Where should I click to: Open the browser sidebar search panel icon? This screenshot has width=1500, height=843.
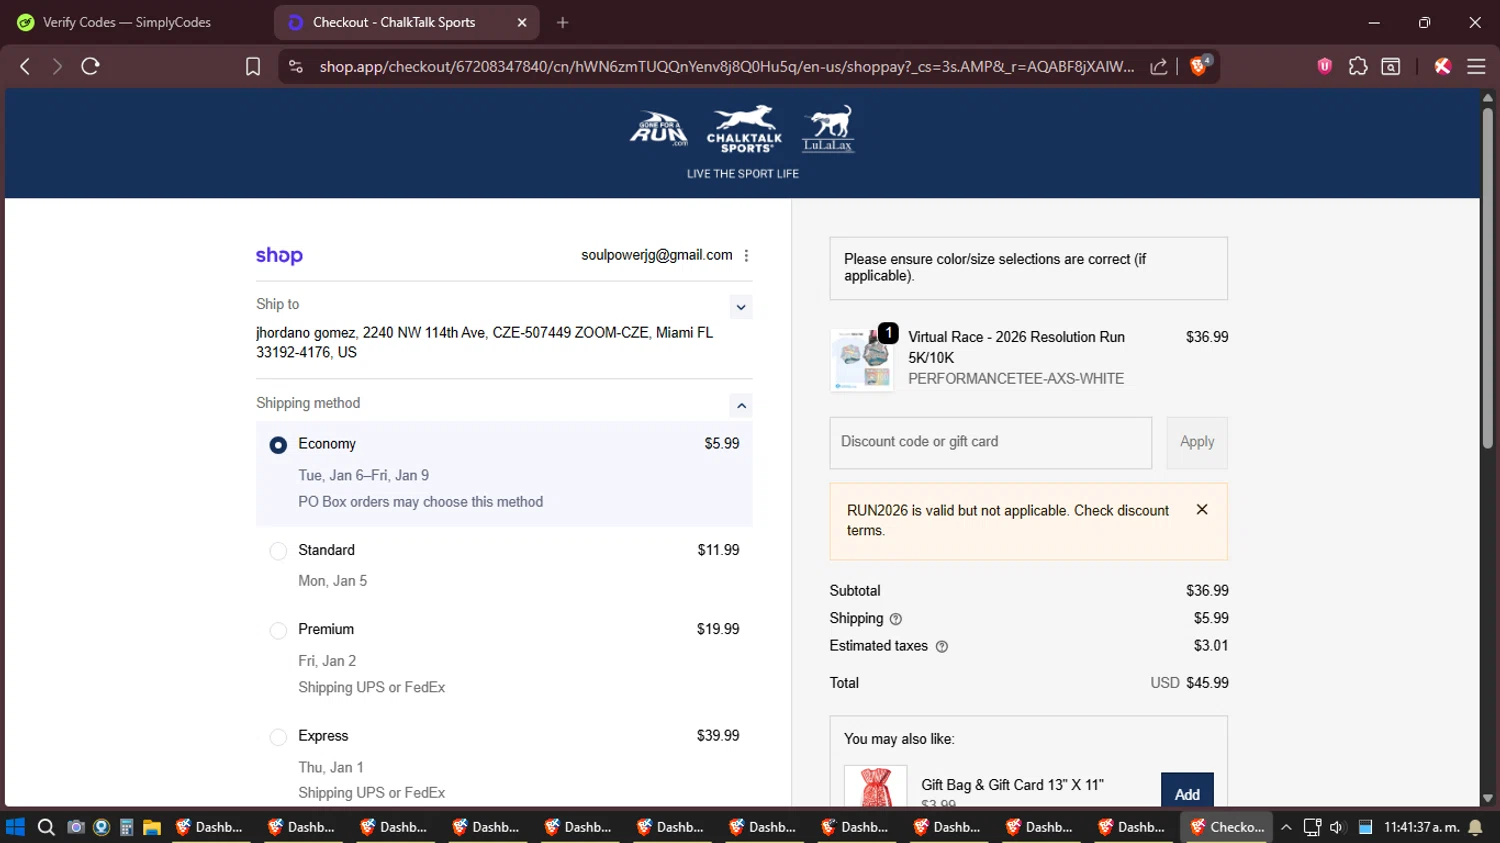point(1390,66)
